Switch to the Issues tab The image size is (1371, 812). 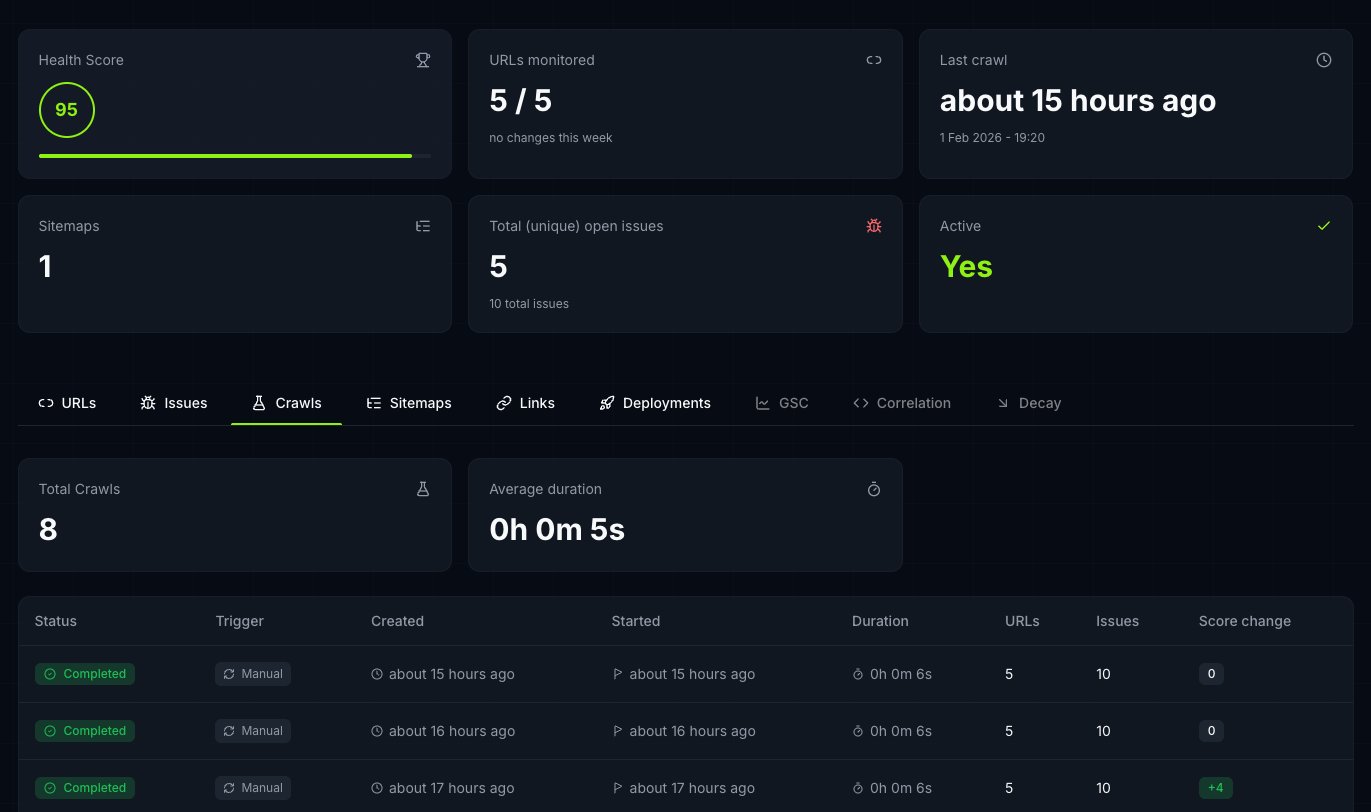pos(174,403)
